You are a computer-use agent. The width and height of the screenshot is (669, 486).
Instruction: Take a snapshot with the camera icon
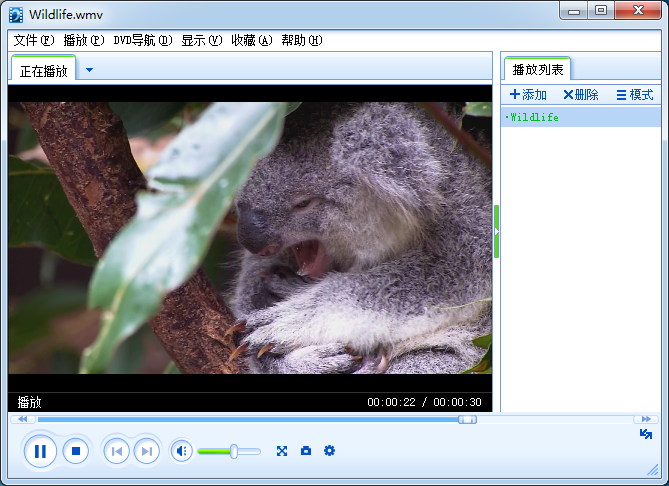[306, 451]
